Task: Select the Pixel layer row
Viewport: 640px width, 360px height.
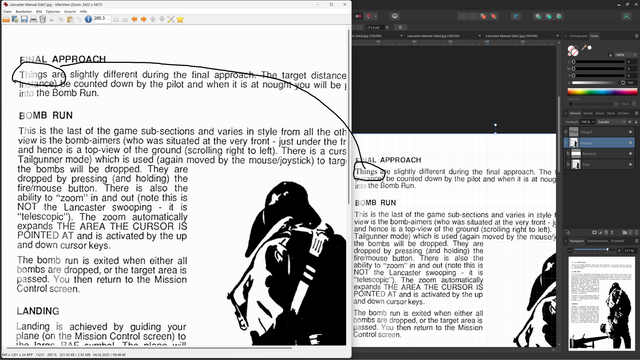Action: pyautogui.click(x=599, y=164)
